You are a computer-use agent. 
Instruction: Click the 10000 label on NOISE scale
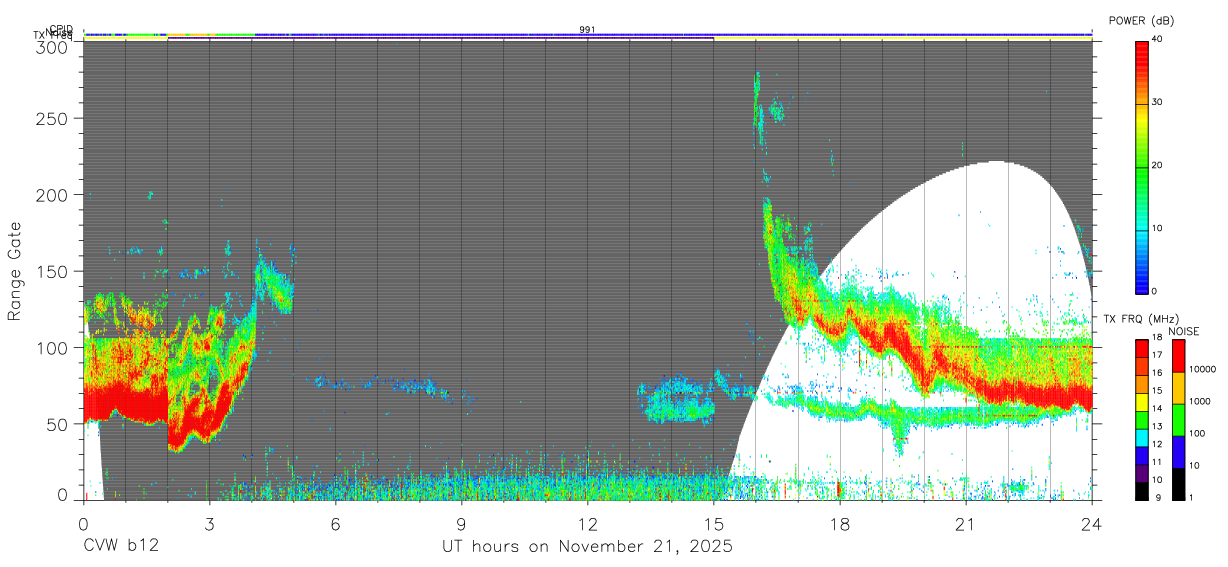(x=1202, y=370)
